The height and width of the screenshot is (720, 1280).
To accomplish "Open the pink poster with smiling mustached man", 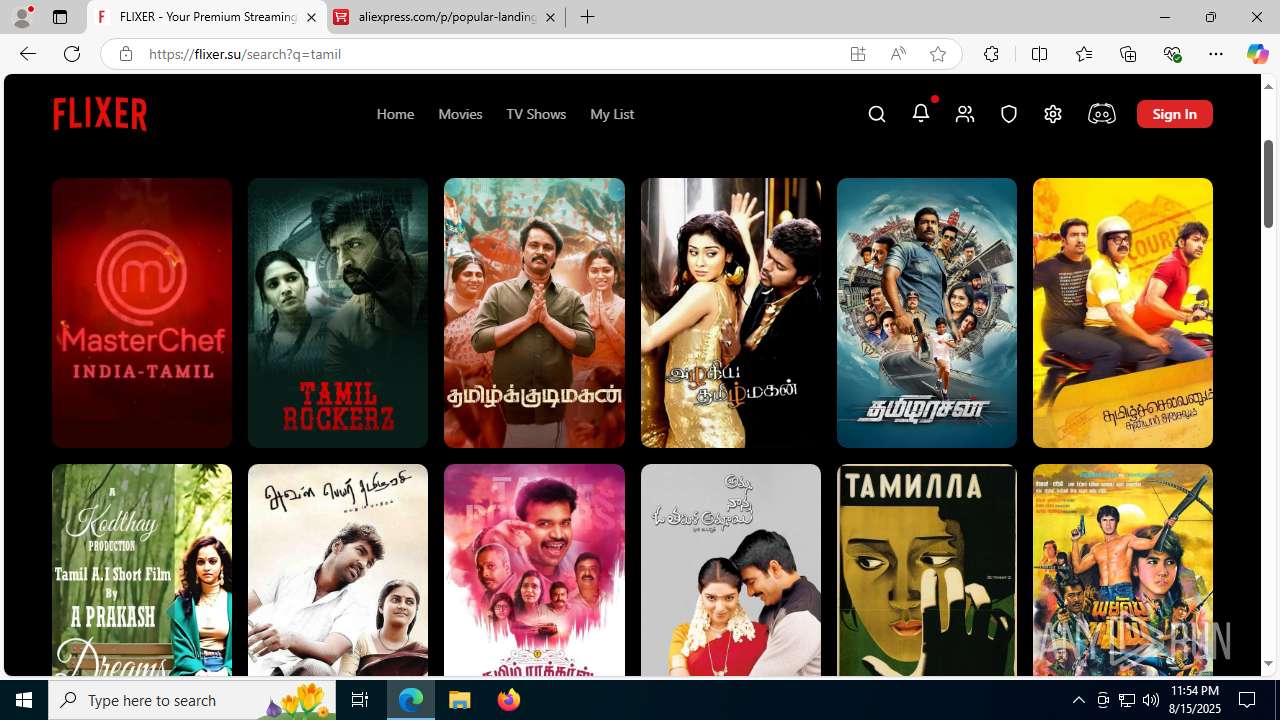I will 534,570.
